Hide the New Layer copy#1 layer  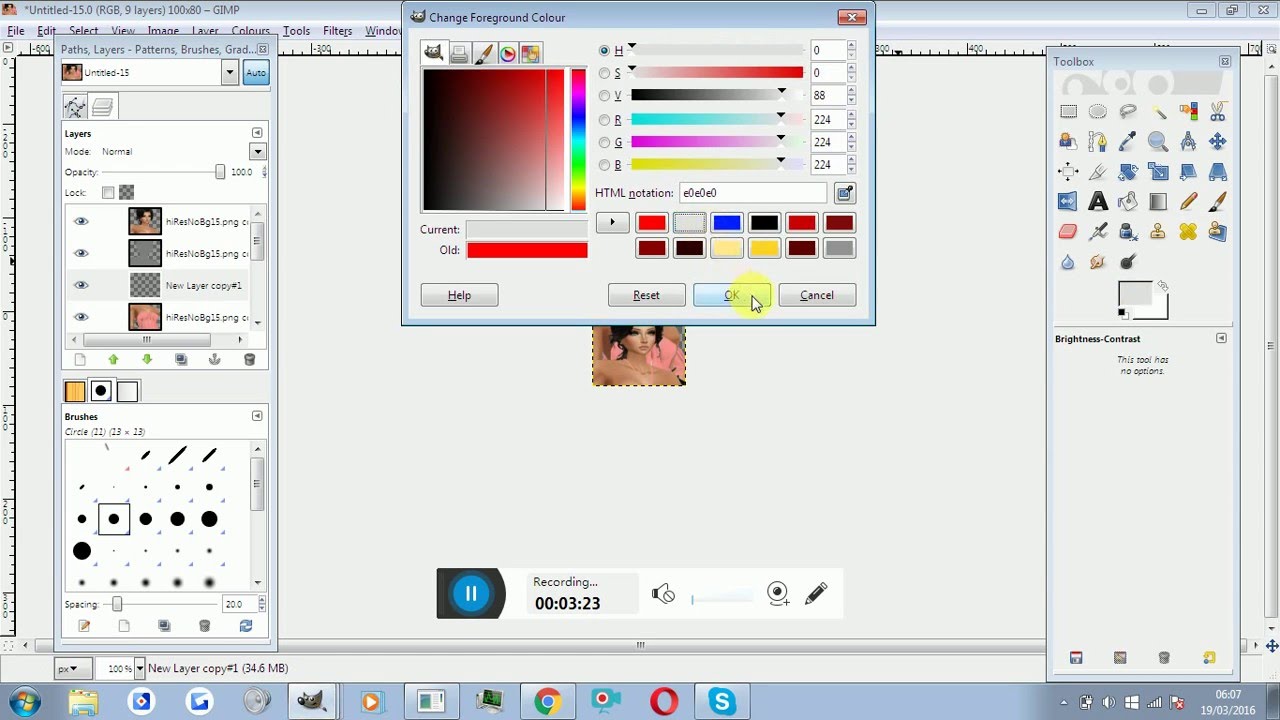click(81, 285)
